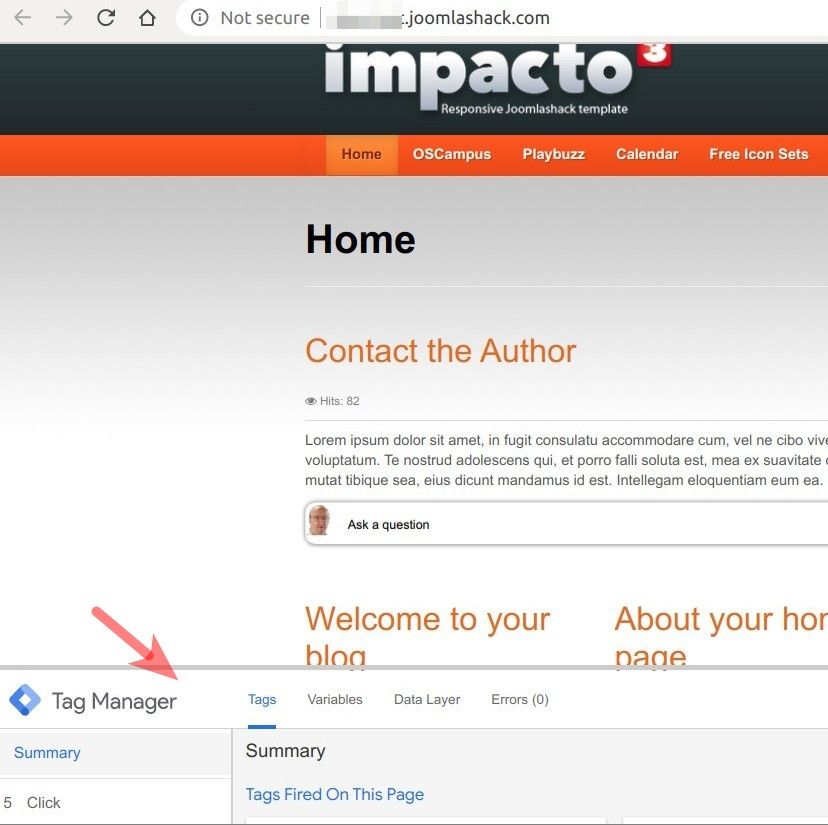Image resolution: width=828 pixels, height=825 pixels.
Task: Go to the browser home icon
Action: click(x=147, y=18)
